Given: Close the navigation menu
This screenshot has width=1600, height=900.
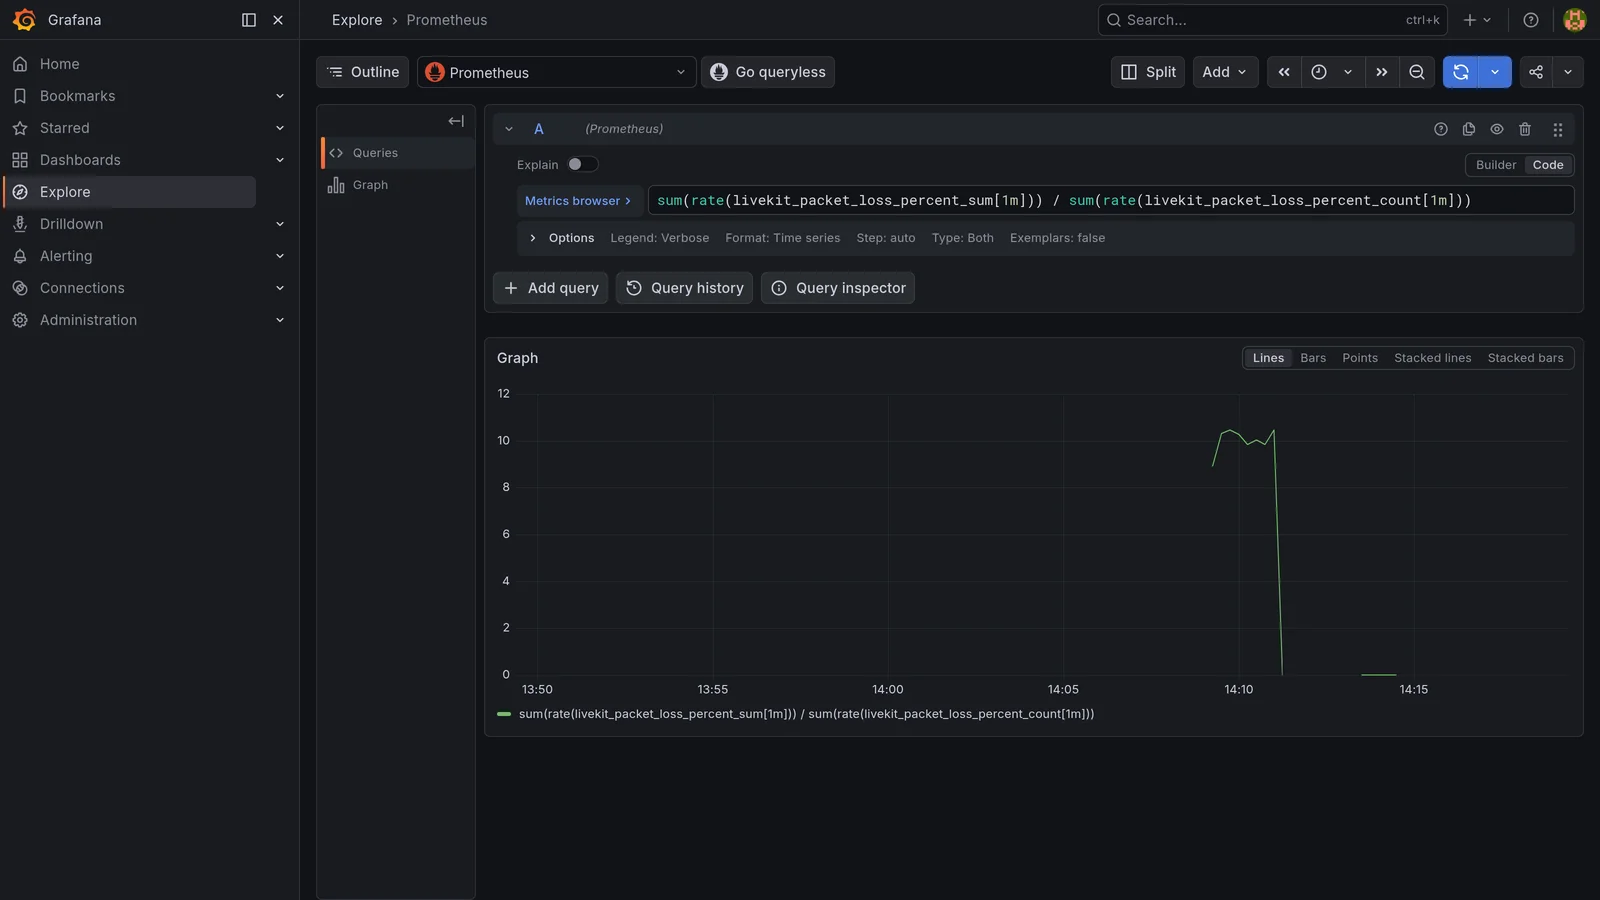Looking at the screenshot, I should pyautogui.click(x=278, y=20).
